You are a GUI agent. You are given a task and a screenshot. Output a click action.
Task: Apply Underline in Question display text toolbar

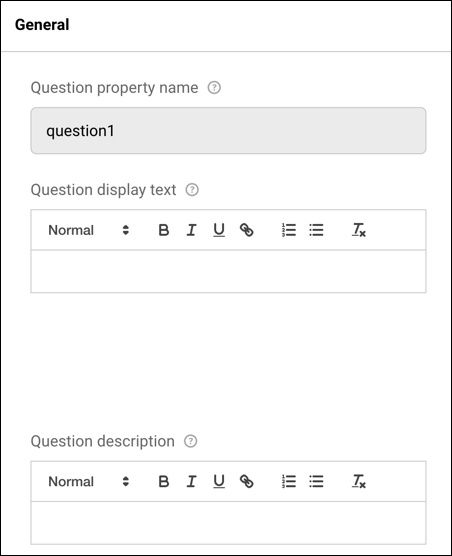[x=219, y=230]
